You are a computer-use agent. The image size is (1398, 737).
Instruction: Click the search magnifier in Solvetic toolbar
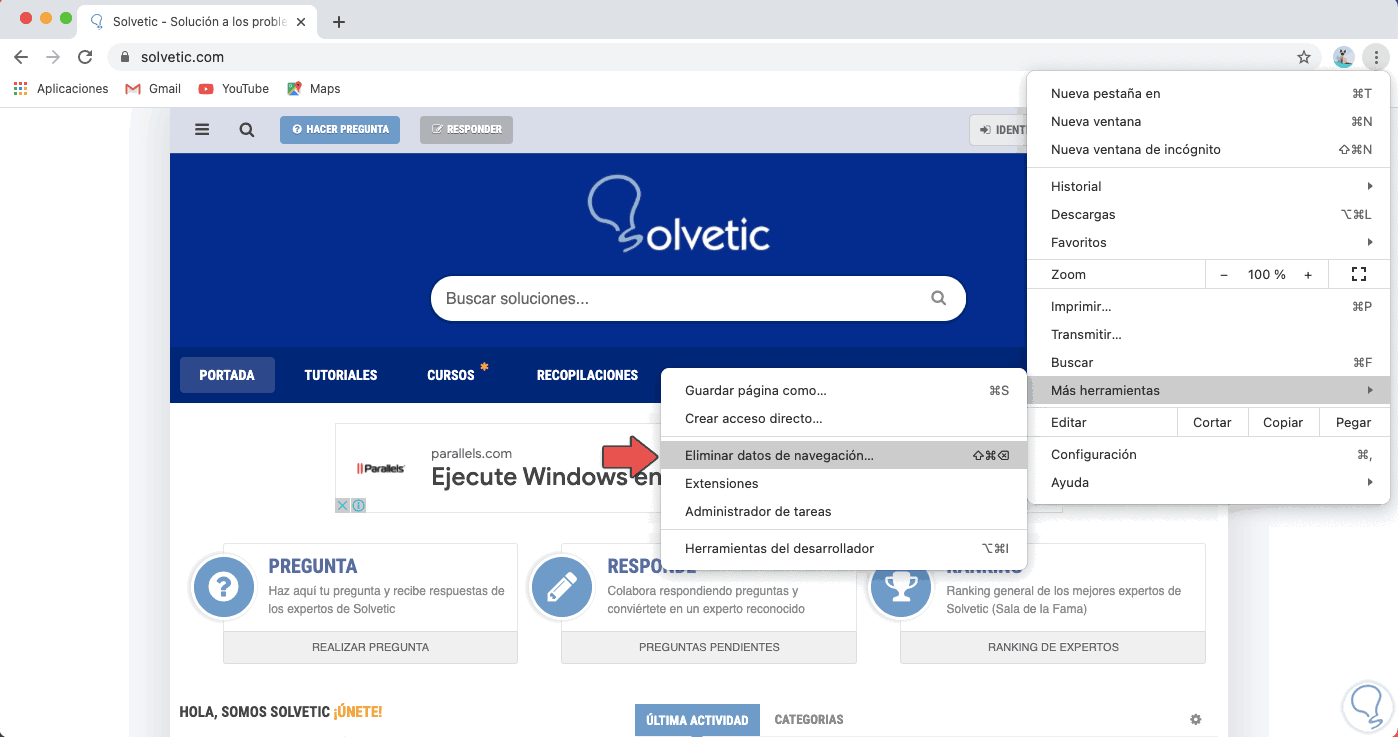[x=247, y=130]
